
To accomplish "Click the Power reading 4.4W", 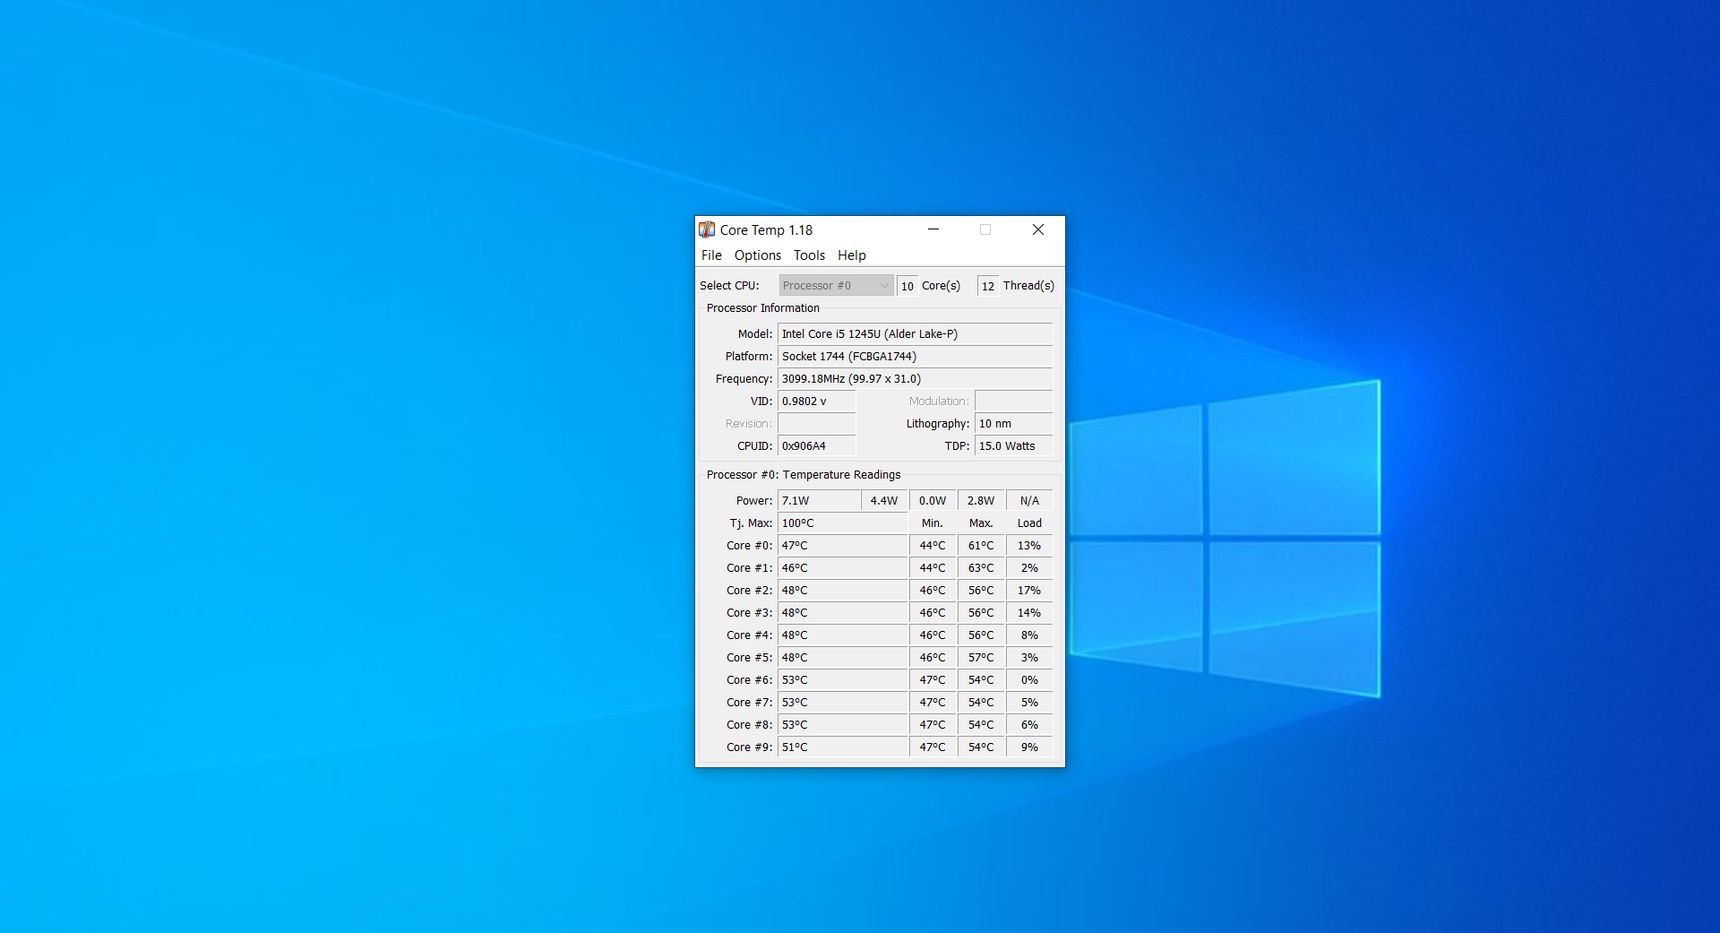I will (x=884, y=501).
